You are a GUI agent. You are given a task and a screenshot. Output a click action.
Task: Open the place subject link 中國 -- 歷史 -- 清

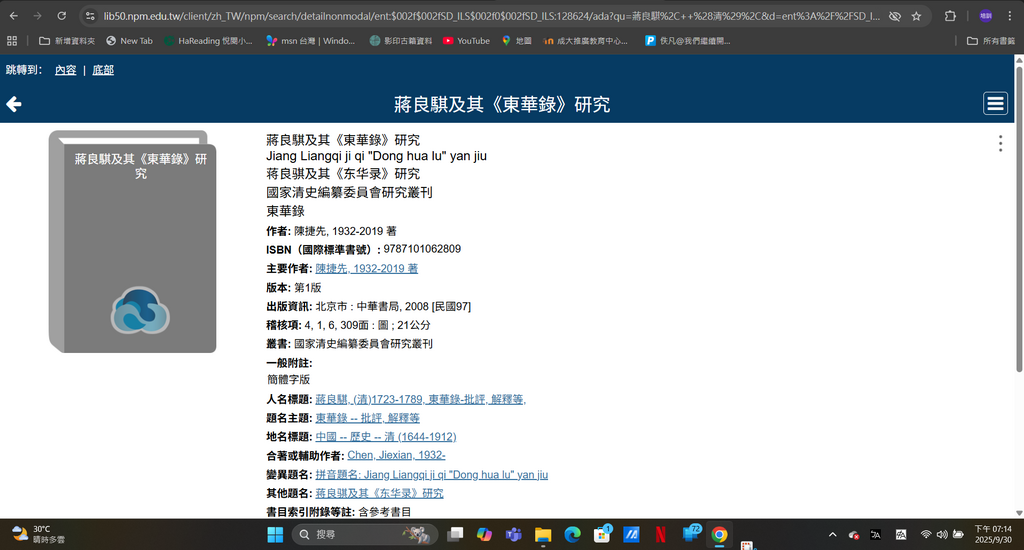[385, 437]
